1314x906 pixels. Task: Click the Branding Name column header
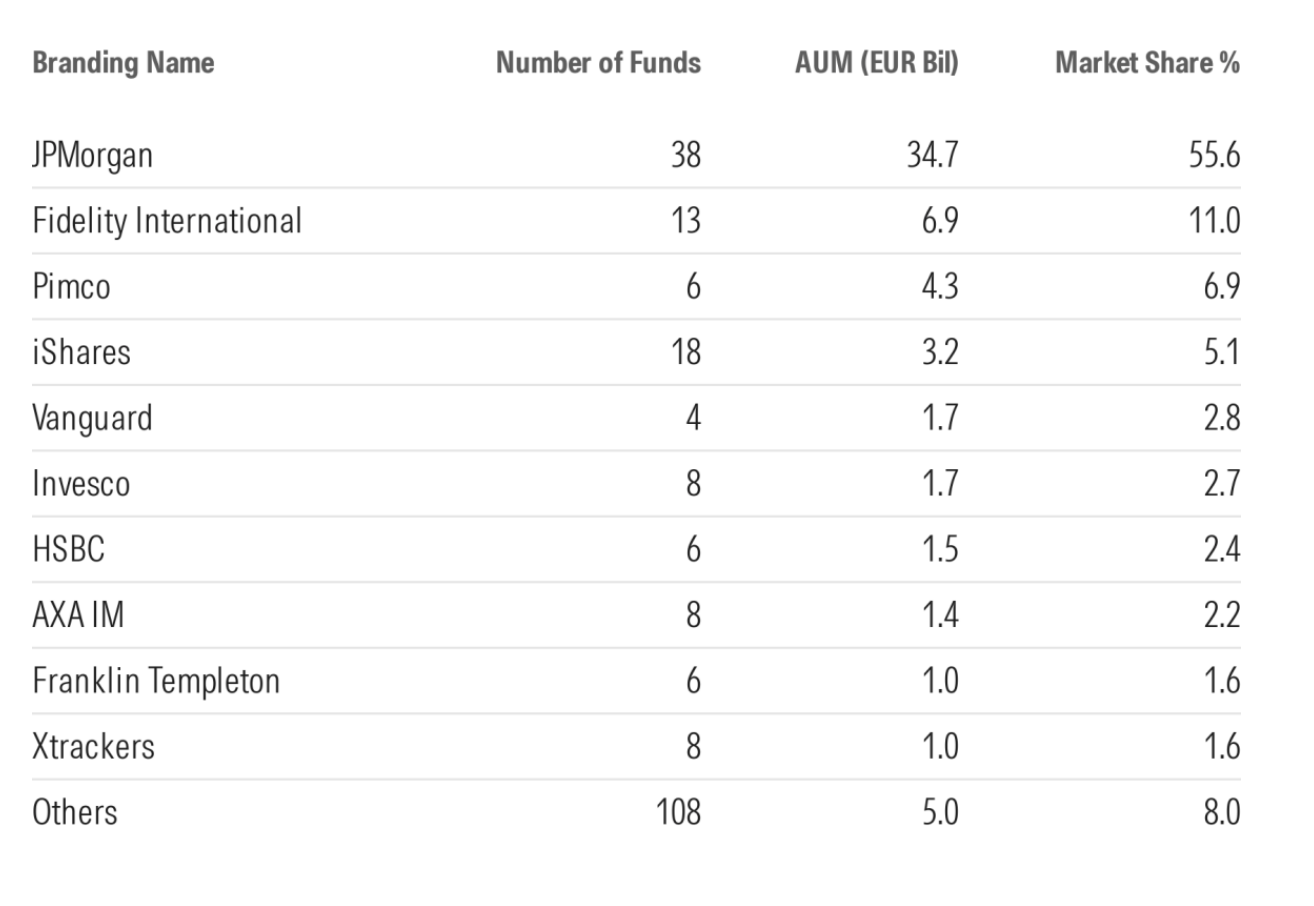coord(123,63)
